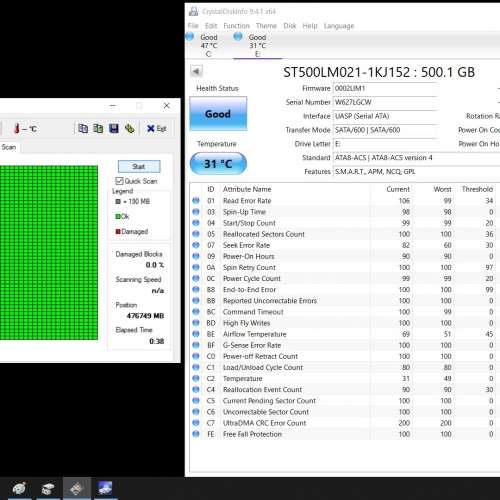Click the floppy disk save icon in HD Tune

tap(114, 128)
